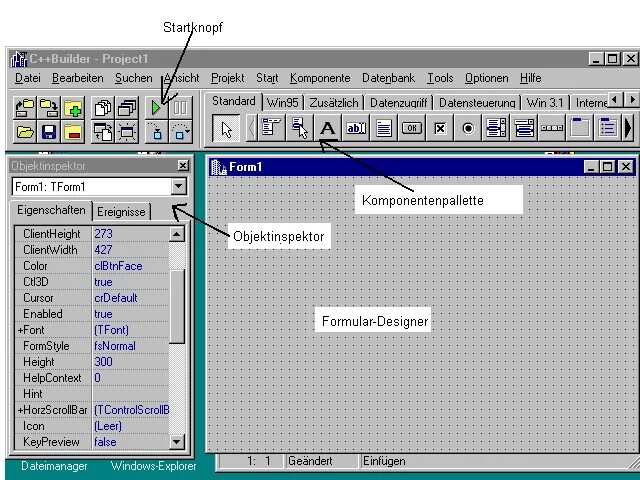The width and height of the screenshot is (640, 480).
Task: Select the Button component (OK)
Action: [412, 129]
